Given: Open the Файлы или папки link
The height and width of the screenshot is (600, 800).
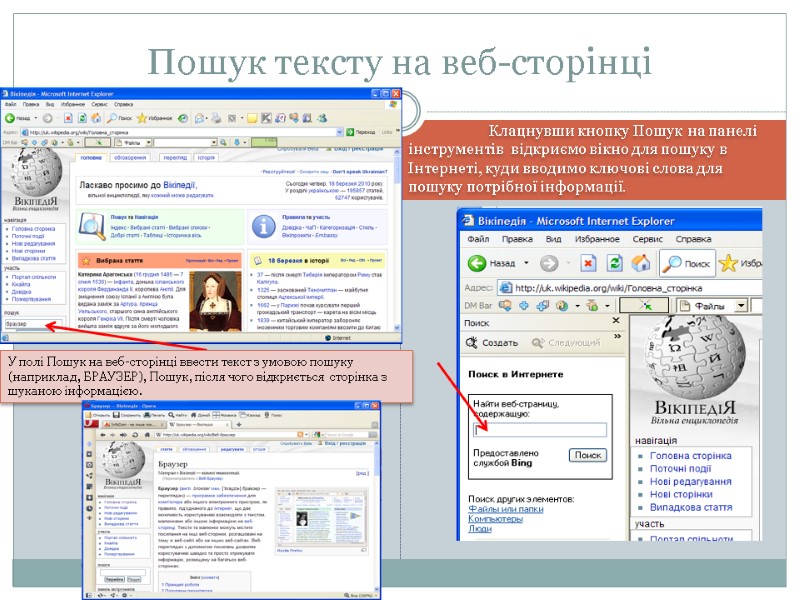Looking at the screenshot, I should tap(506, 509).
